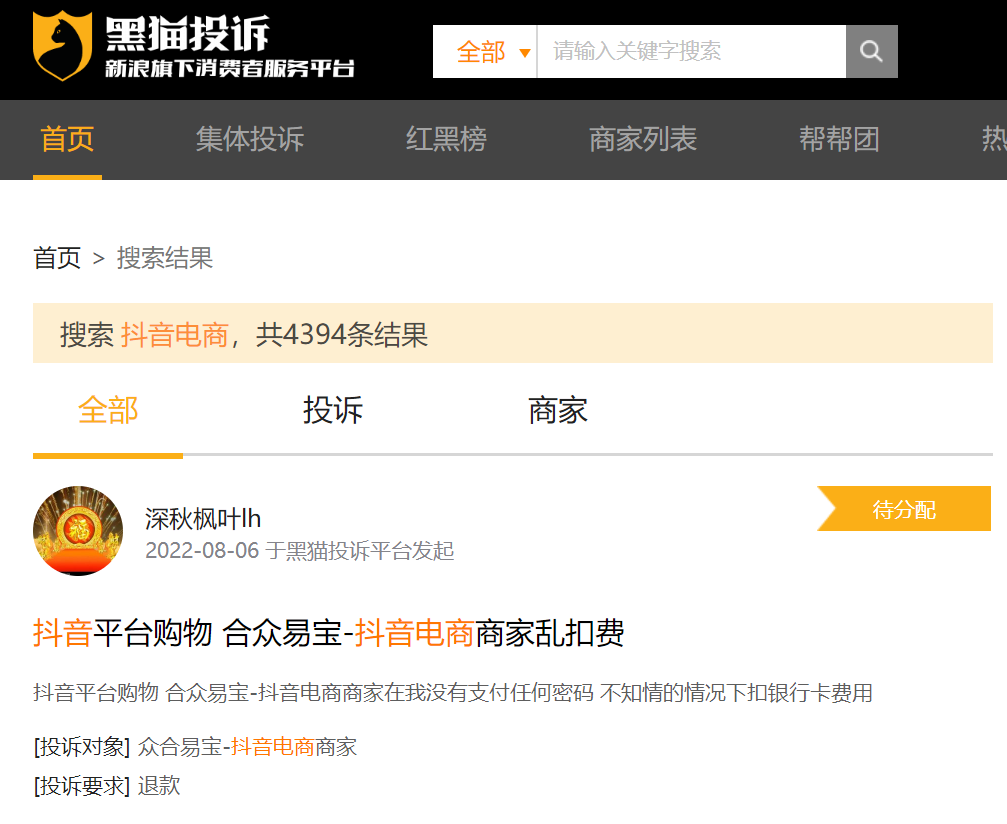Click the date 2022-08-06 于黑猫投诉平台发起
The width and height of the screenshot is (1007, 824).
tap(299, 551)
